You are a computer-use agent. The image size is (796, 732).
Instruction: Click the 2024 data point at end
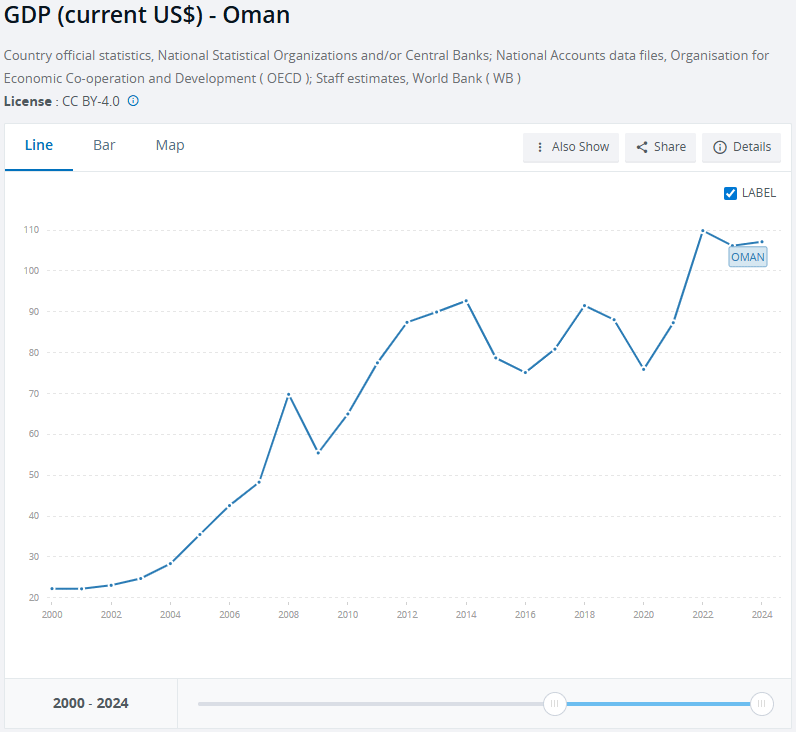click(761, 242)
